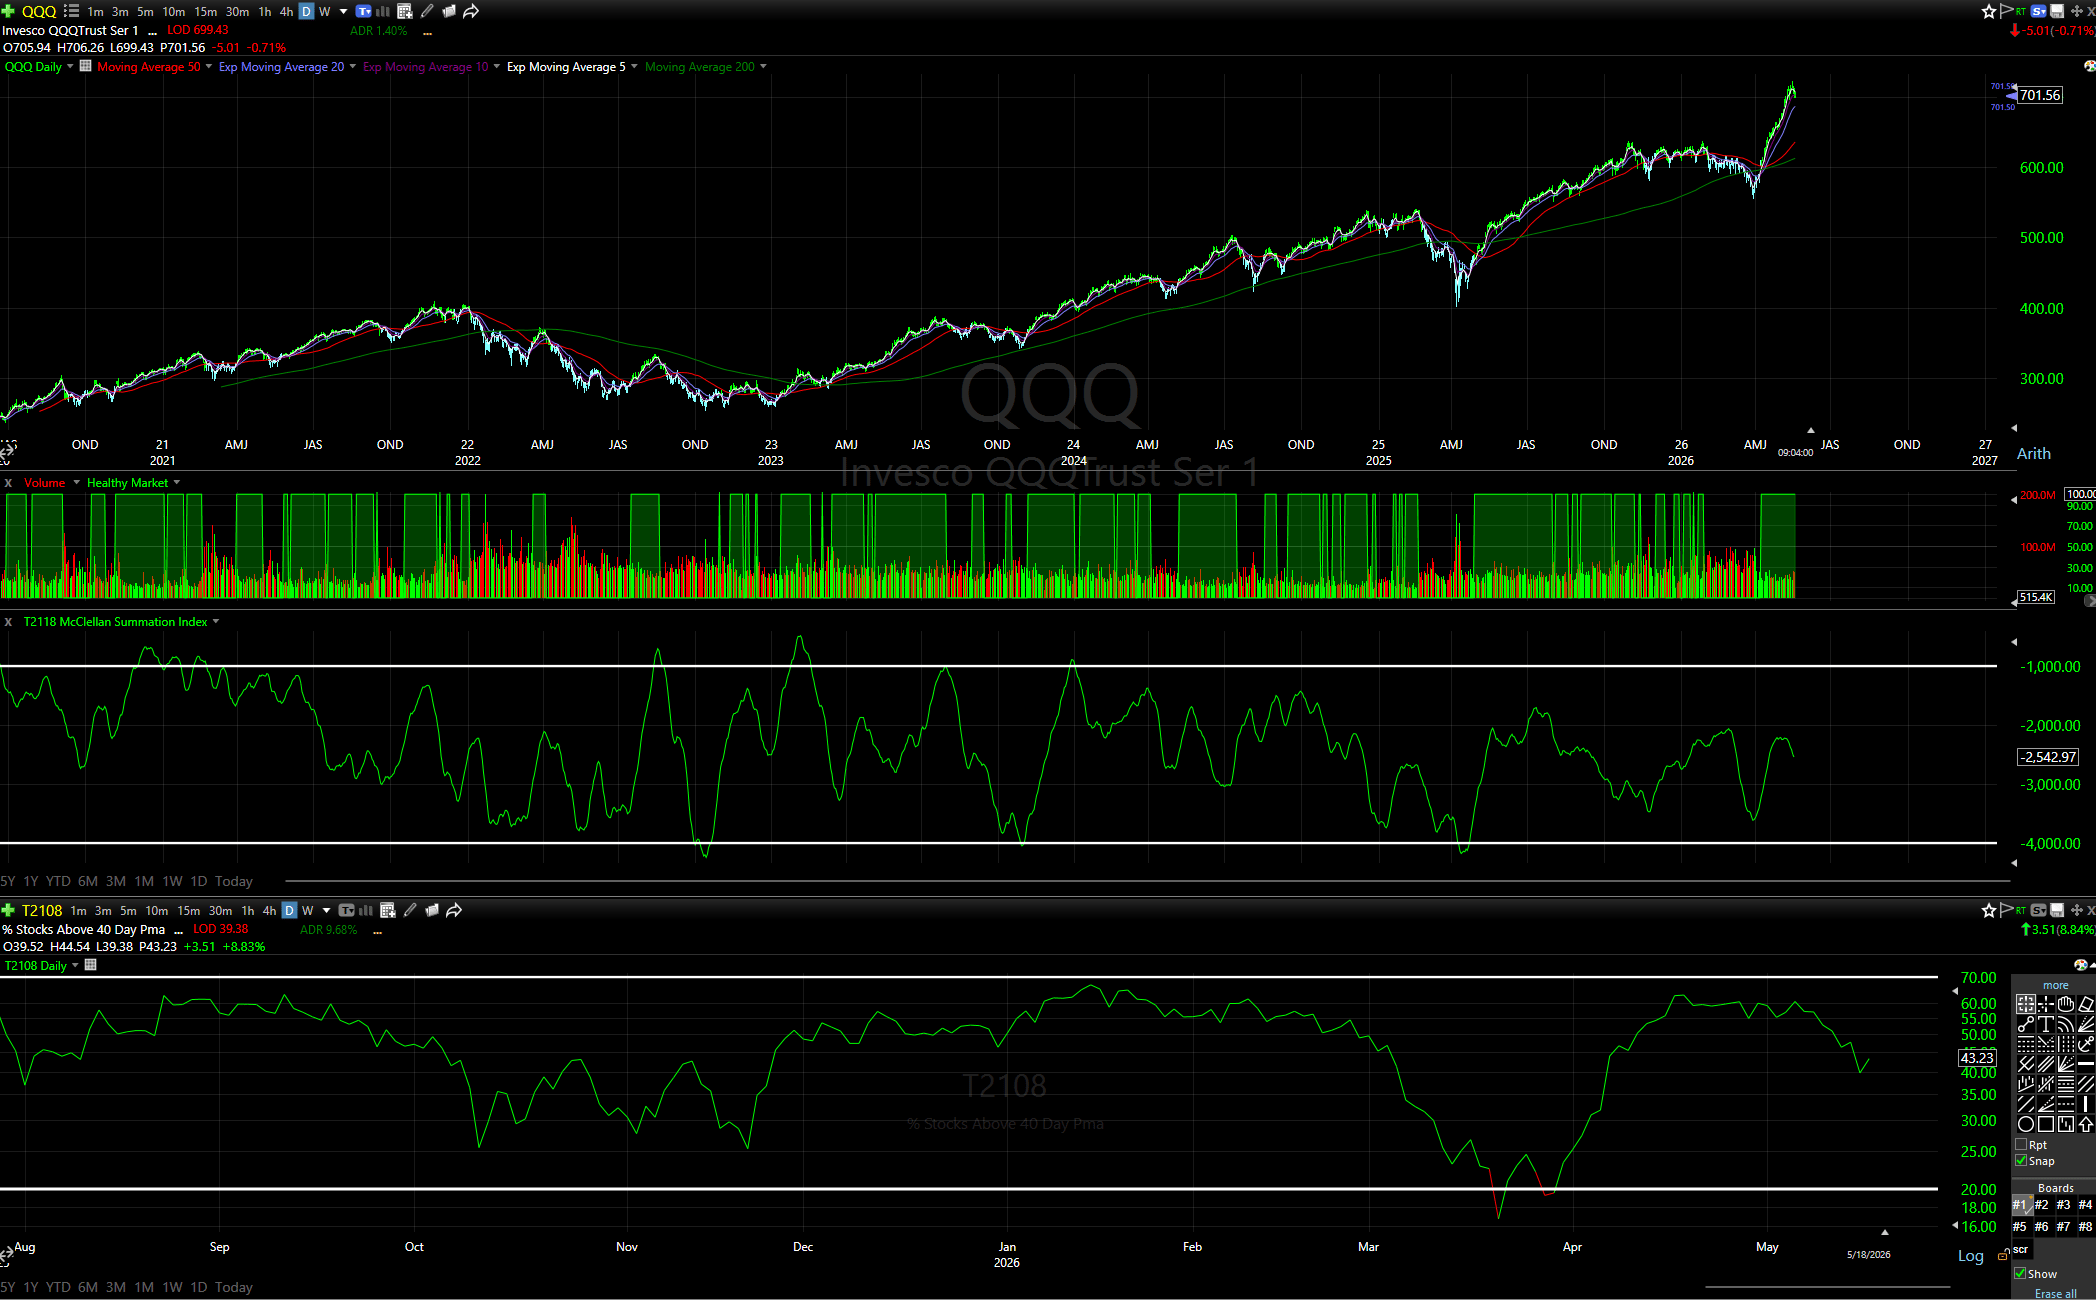The height and width of the screenshot is (1300, 2096).
Task: Select the Text drawing tool
Action: tap(2045, 1024)
